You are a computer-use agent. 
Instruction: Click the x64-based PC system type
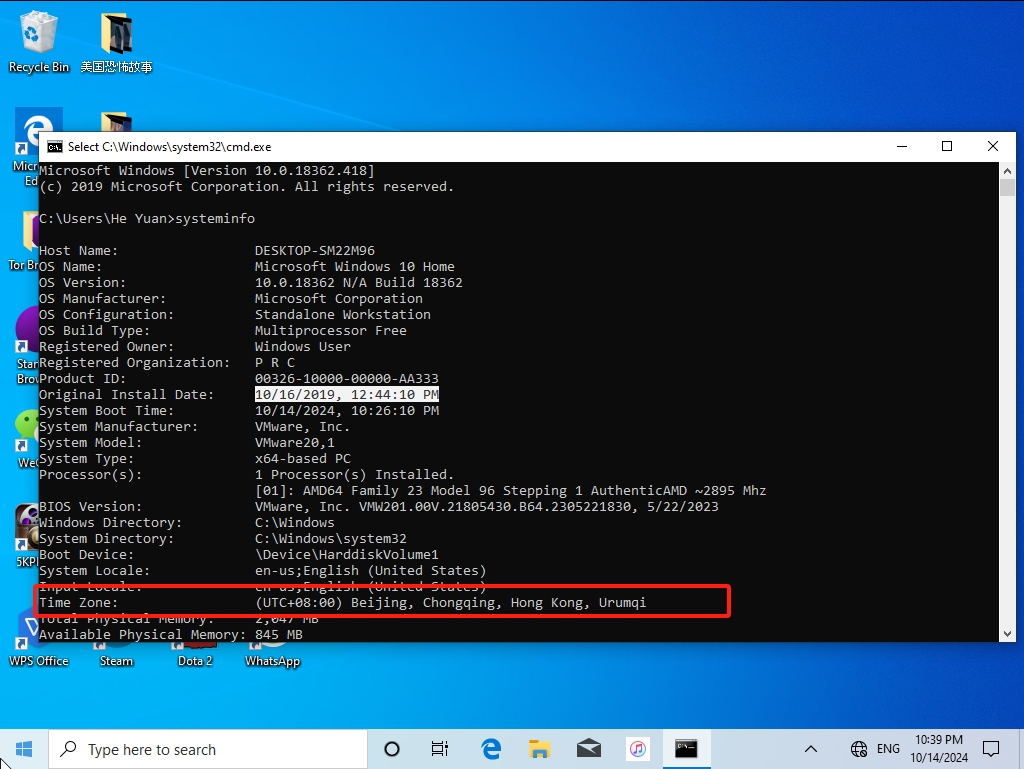pyautogui.click(x=302, y=459)
